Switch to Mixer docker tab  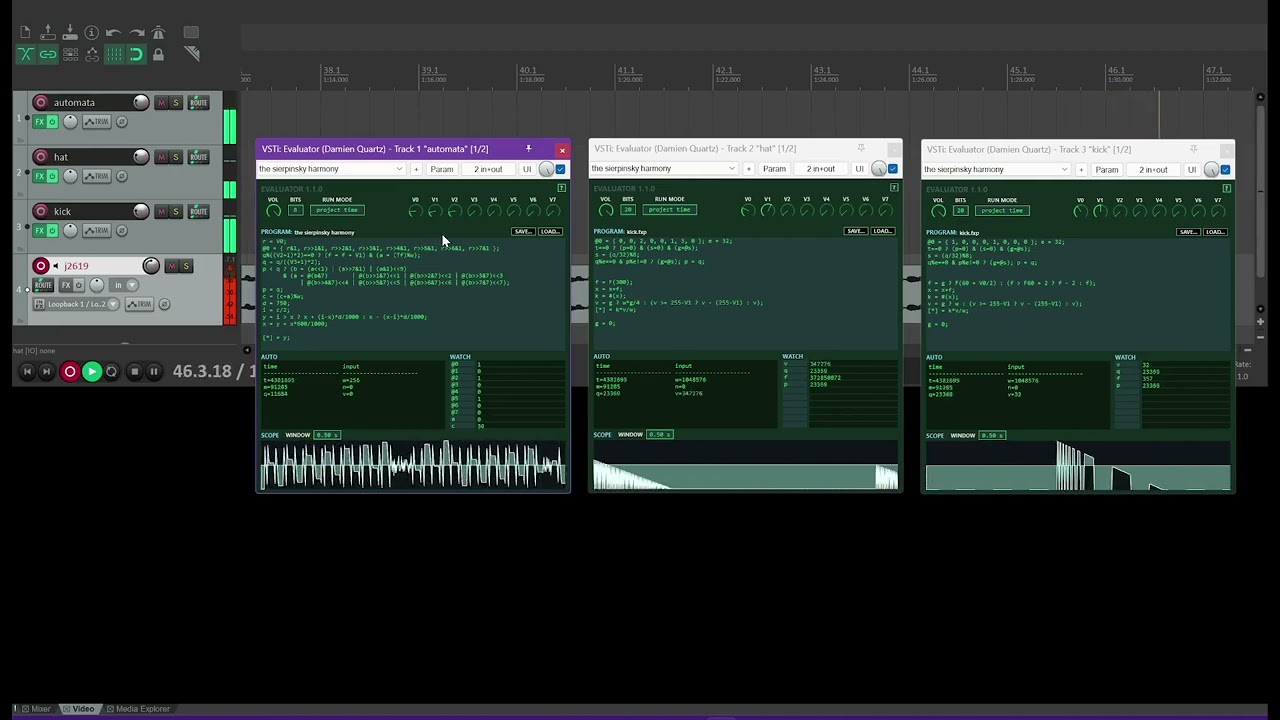coord(36,709)
